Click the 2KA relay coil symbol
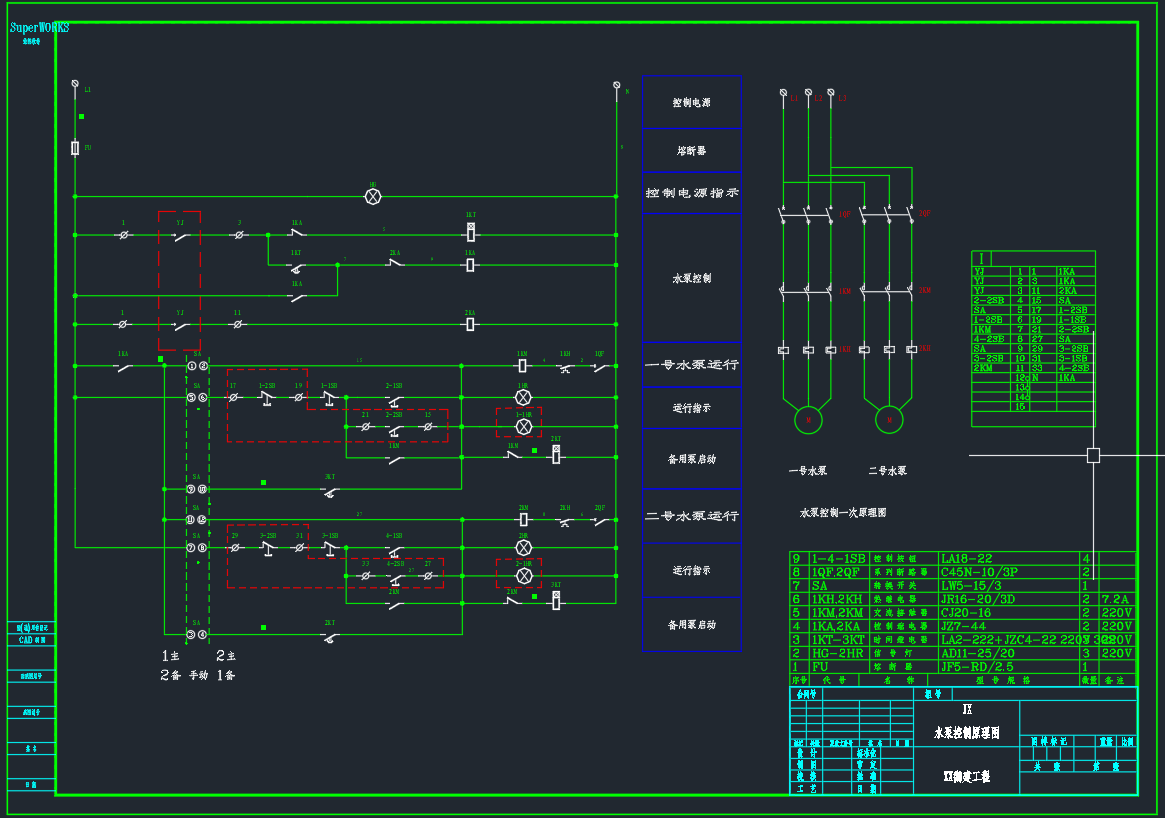 470,324
